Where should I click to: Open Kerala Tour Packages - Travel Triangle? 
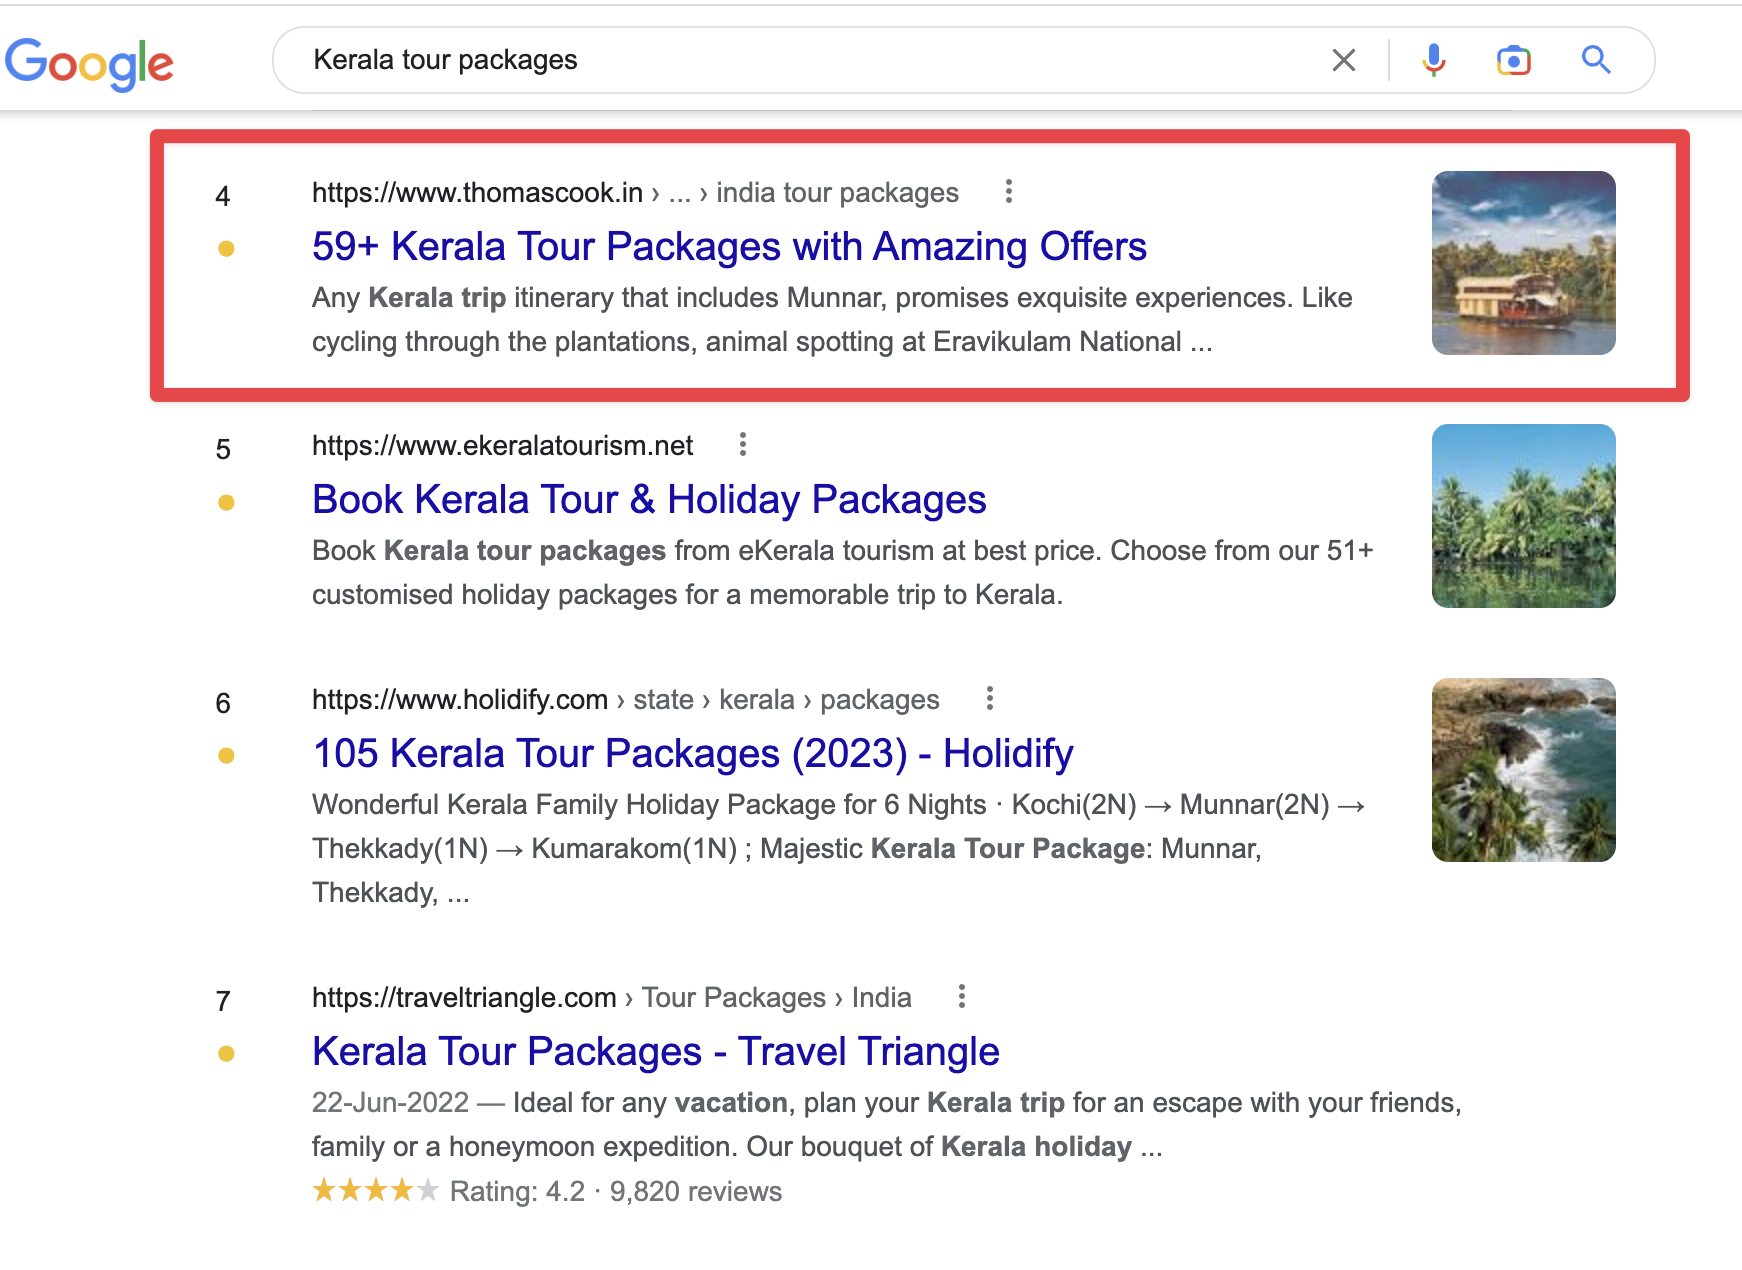[655, 1051]
